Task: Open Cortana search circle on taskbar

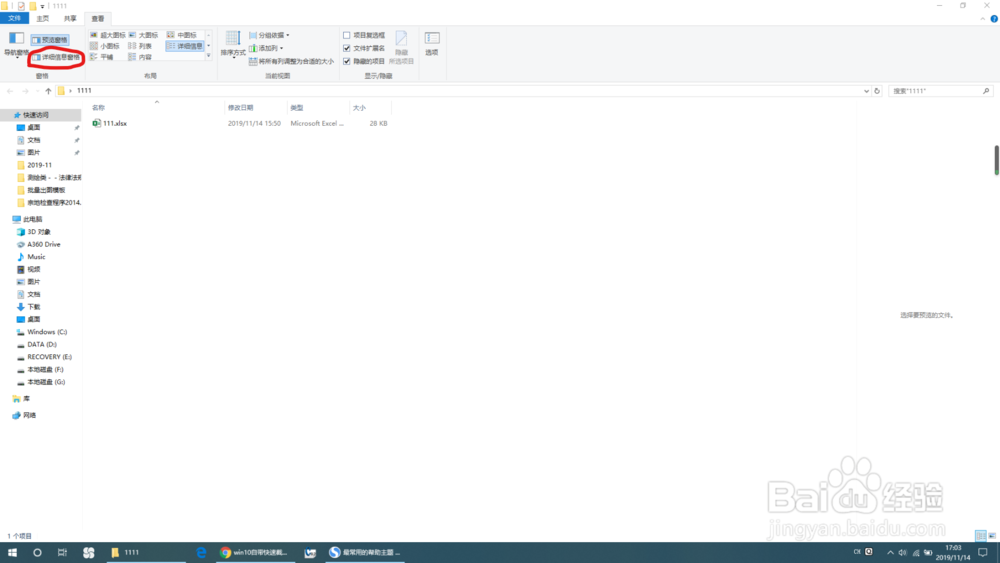Action: pos(37,553)
